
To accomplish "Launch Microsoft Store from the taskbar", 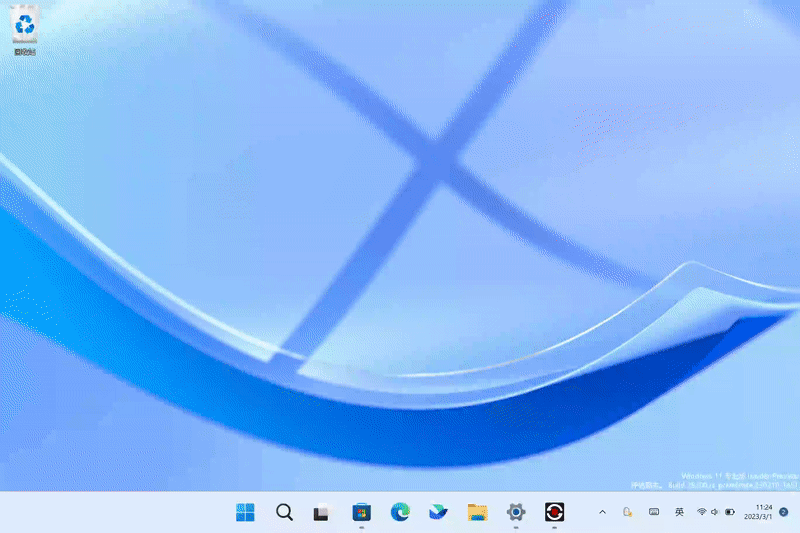I will pyautogui.click(x=361, y=512).
